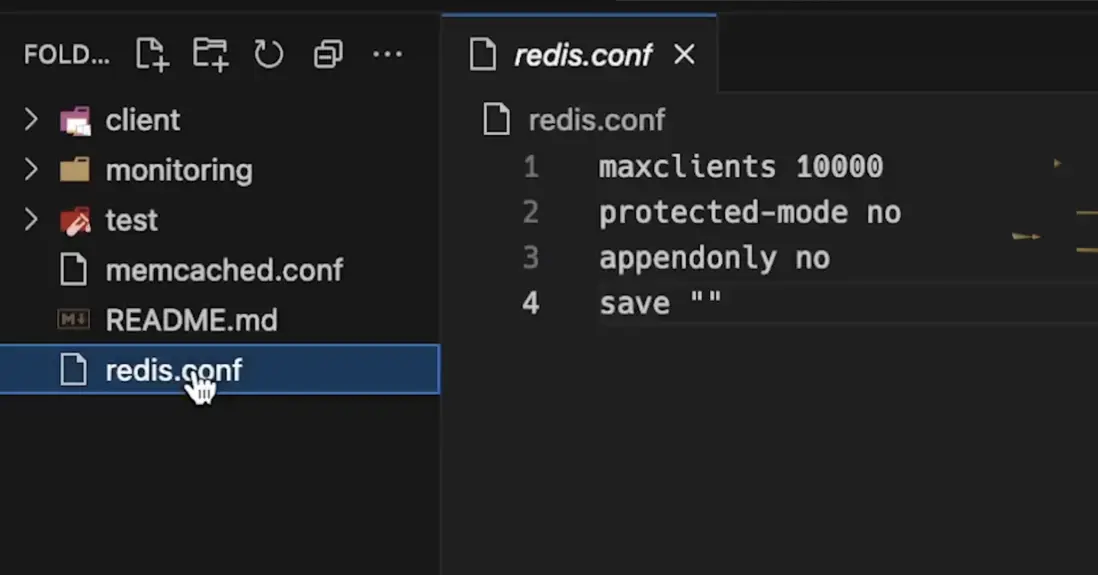Expand the test folder chevron
The height and width of the screenshot is (575, 1098).
pyautogui.click(x=31, y=220)
